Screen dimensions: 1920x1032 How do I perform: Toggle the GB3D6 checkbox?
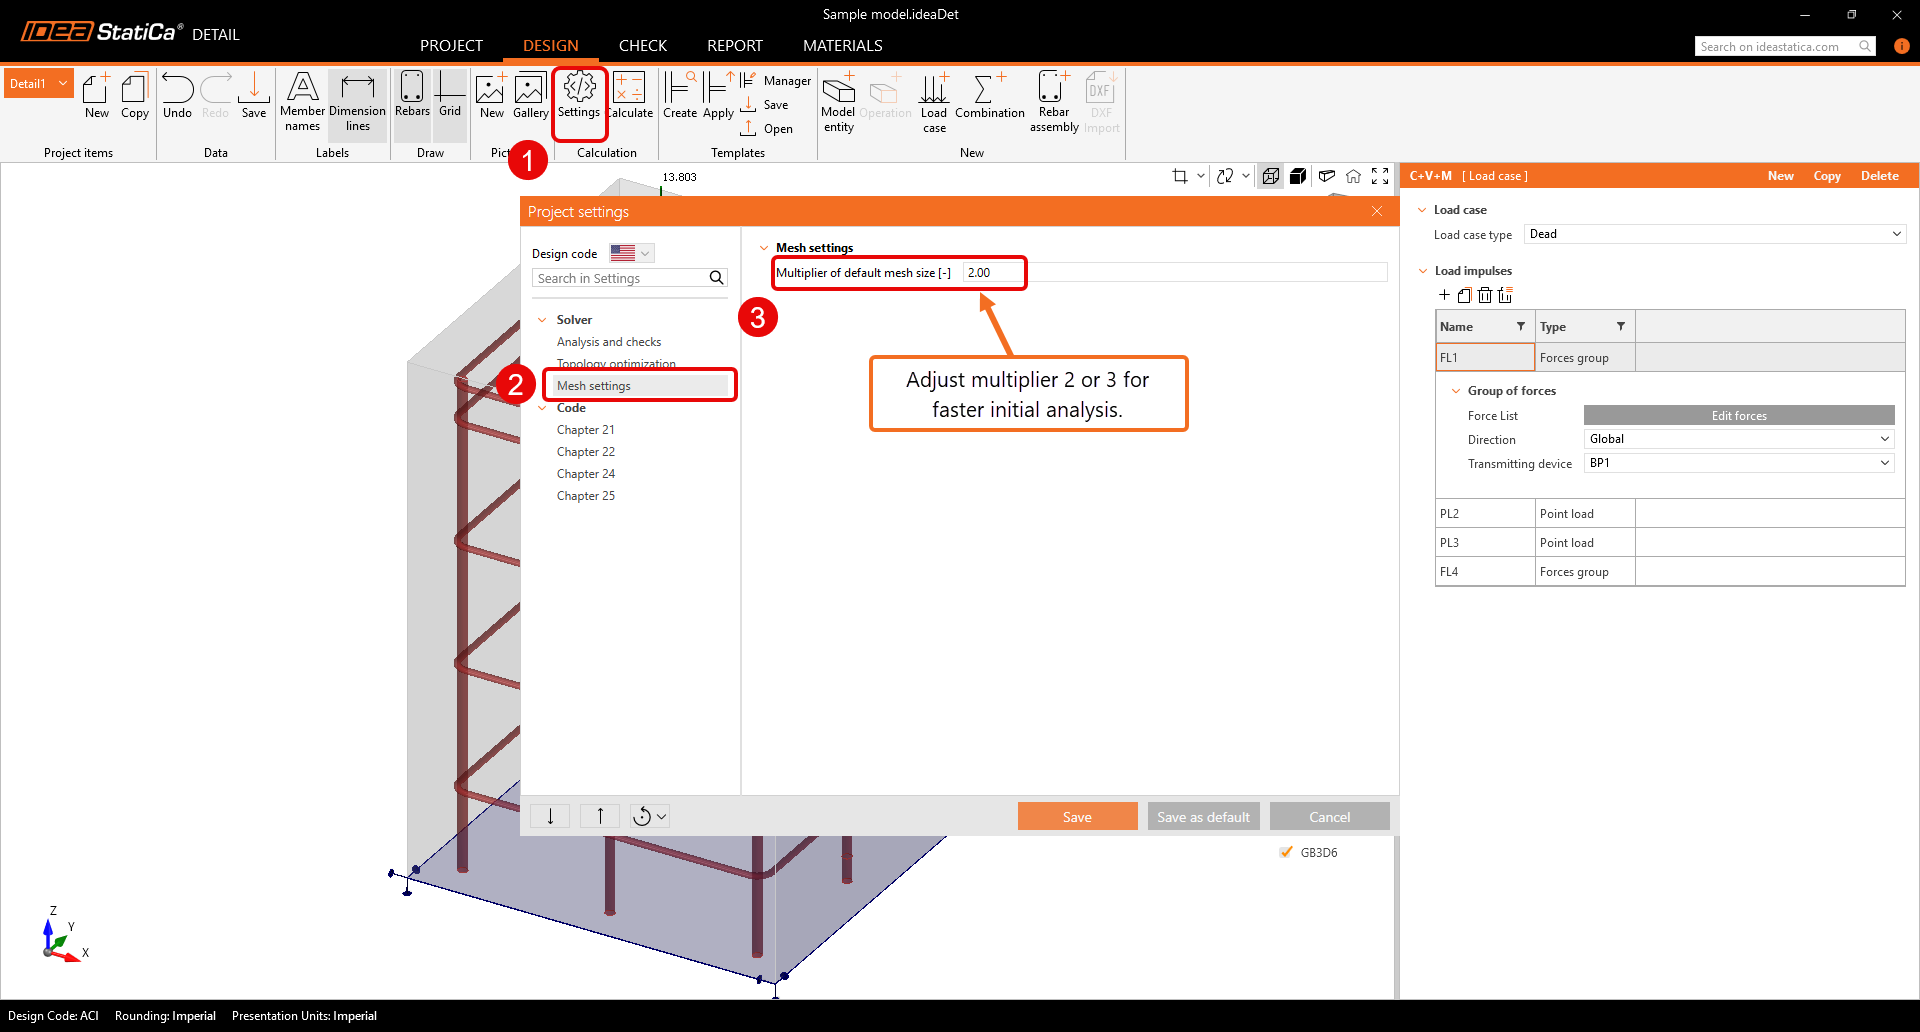point(1286,852)
